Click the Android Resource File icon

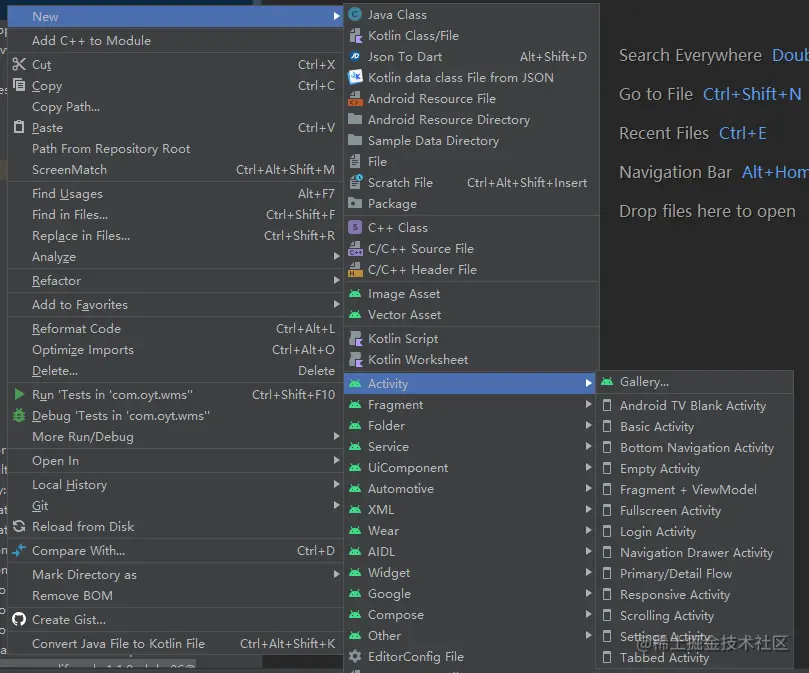(x=355, y=99)
